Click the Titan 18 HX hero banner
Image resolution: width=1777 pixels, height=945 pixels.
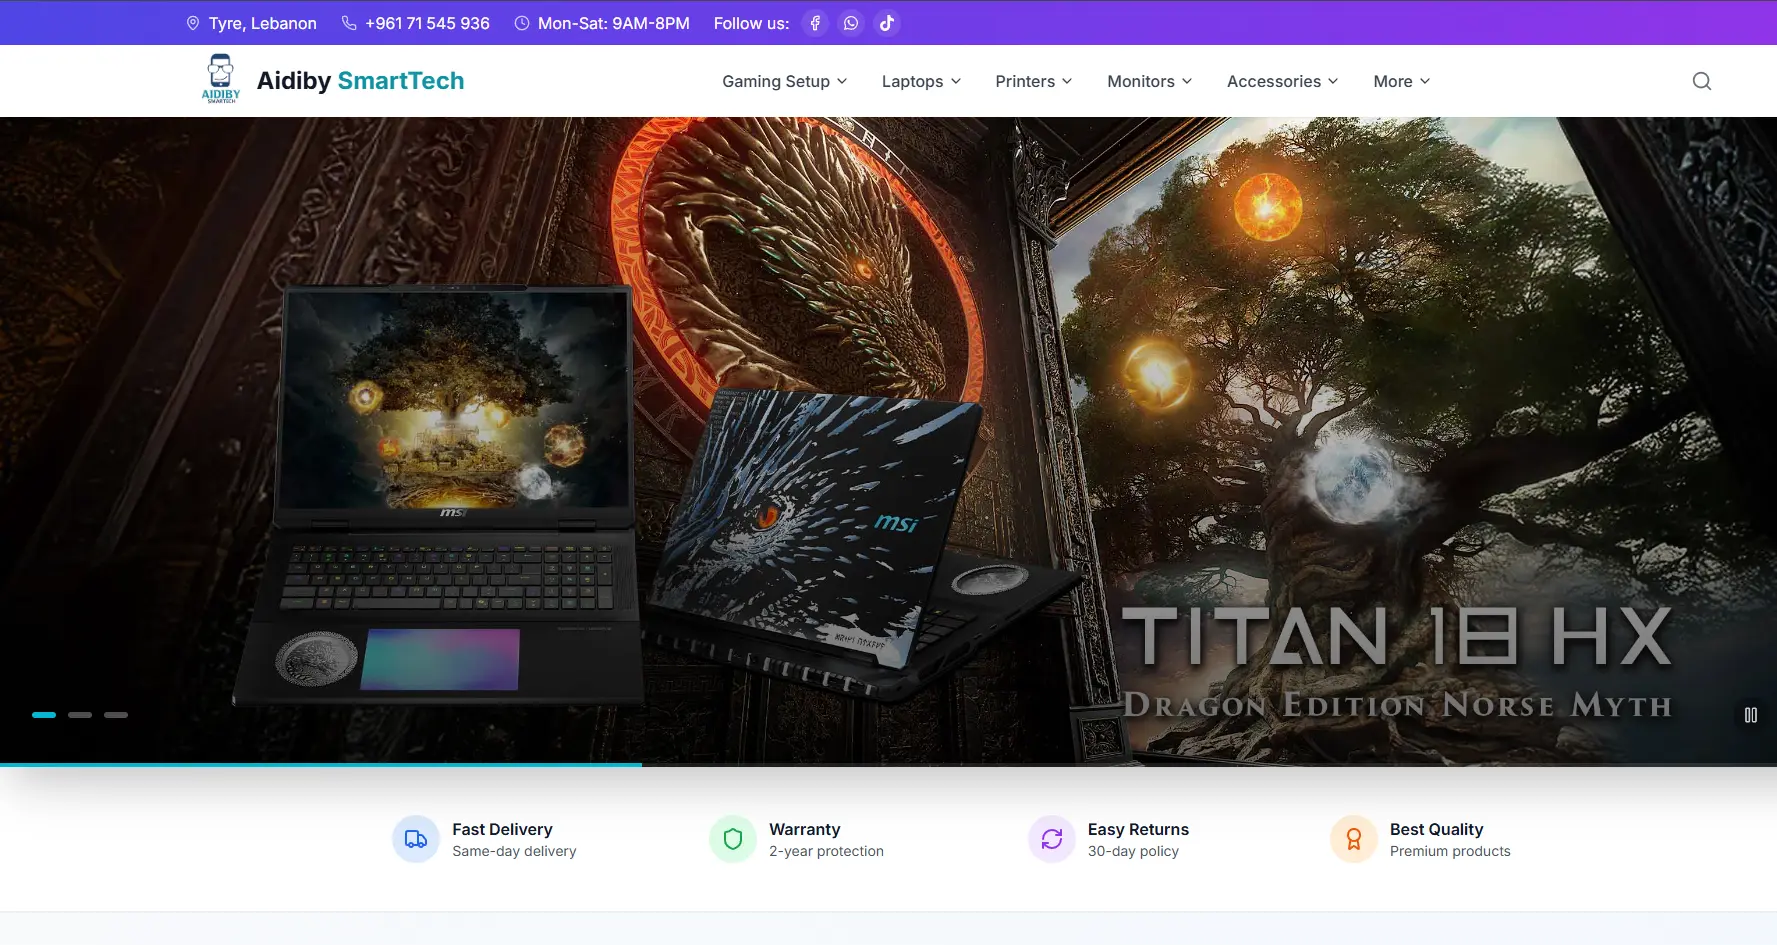(888, 441)
